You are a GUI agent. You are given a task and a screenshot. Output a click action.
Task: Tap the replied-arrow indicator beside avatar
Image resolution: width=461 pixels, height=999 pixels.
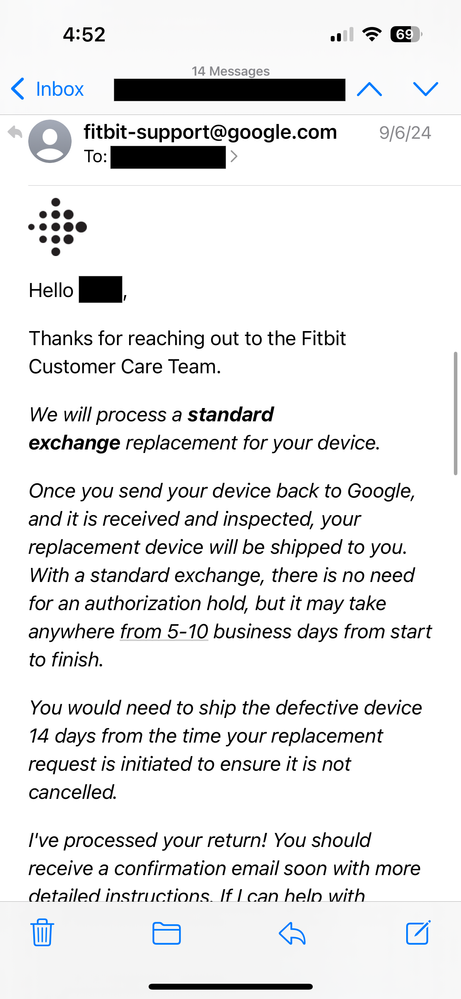click(x=15, y=132)
